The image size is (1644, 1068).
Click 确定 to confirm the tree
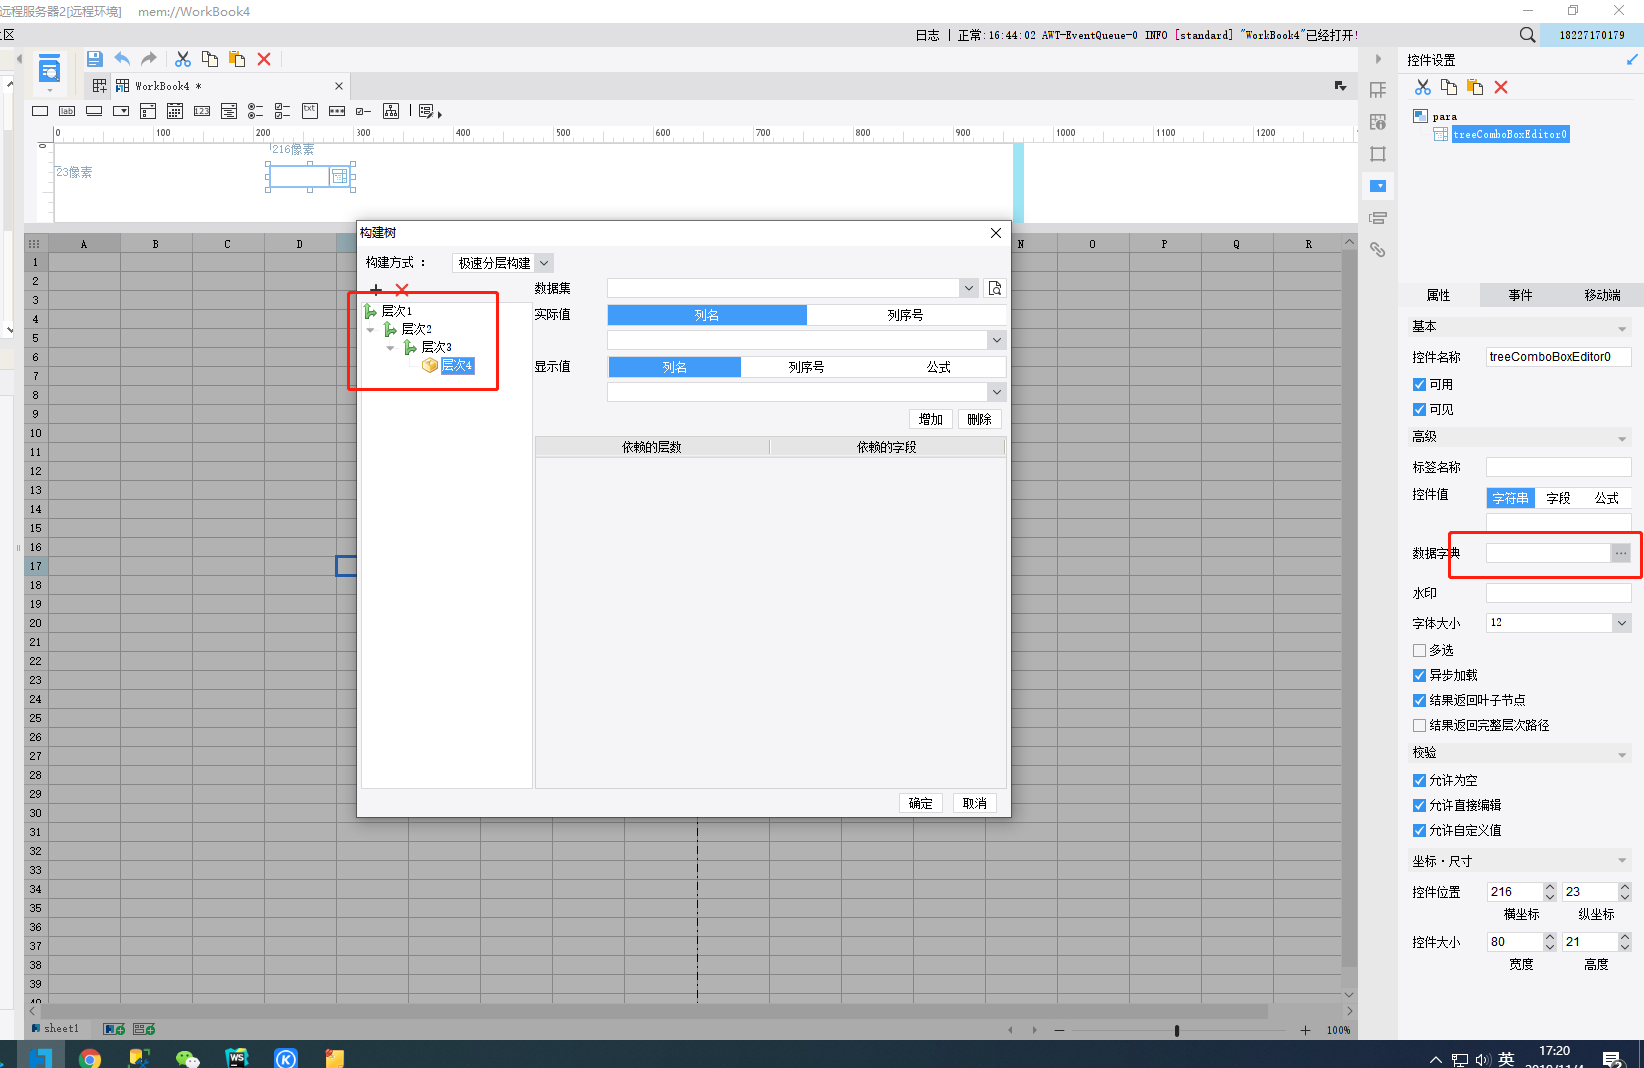coord(921,803)
